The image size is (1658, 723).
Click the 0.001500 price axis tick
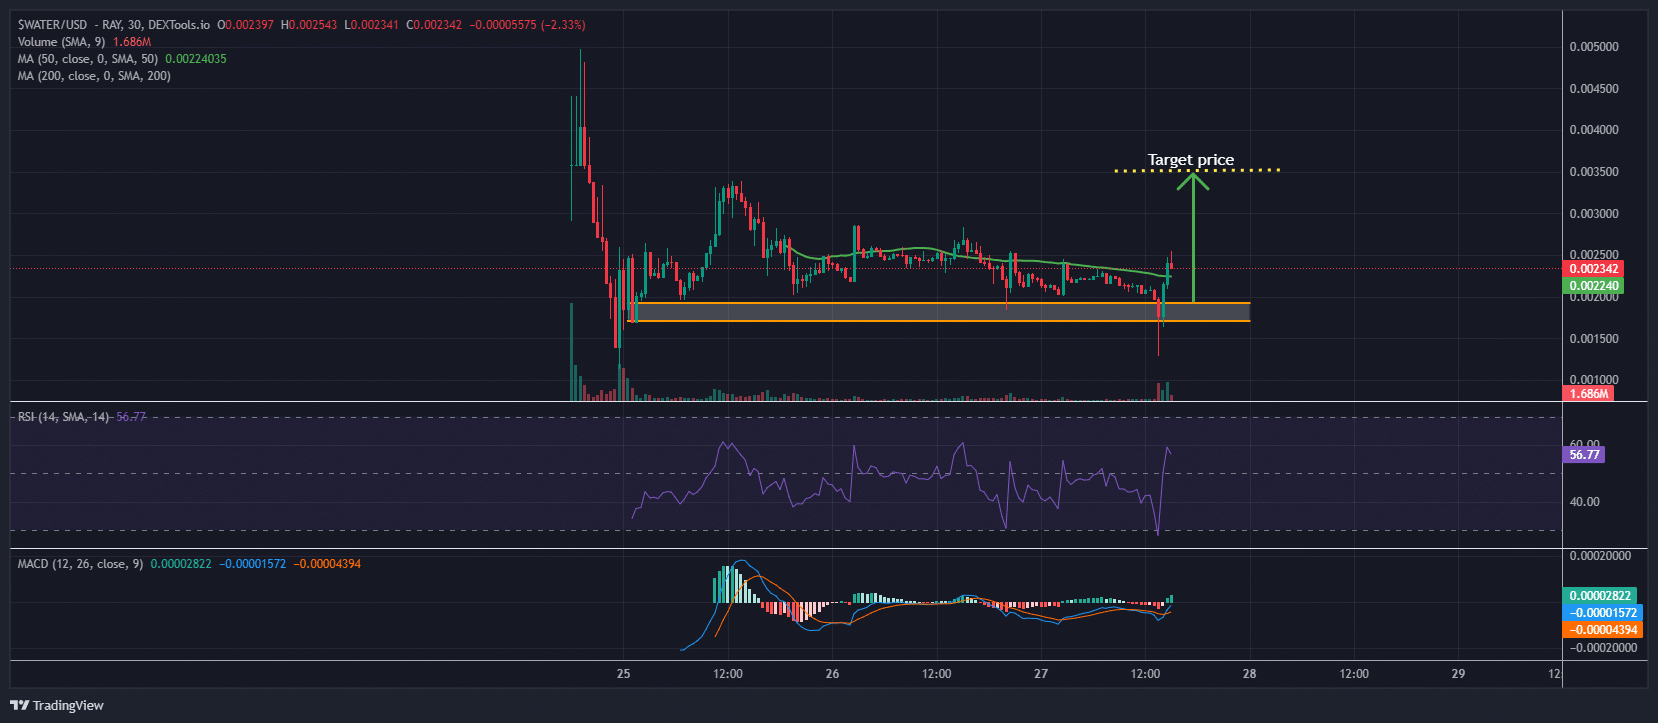pos(1594,339)
